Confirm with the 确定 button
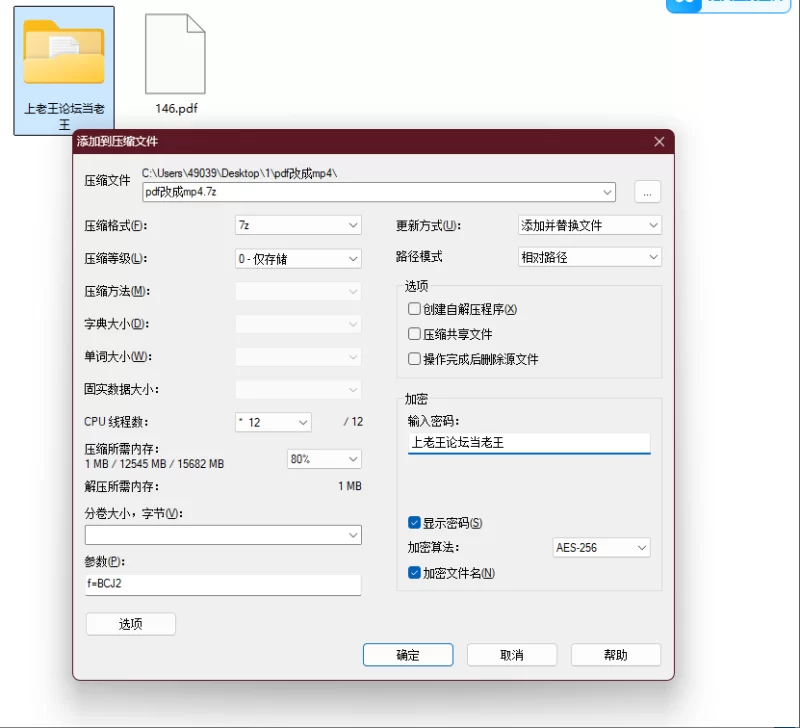 pos(408,655)
